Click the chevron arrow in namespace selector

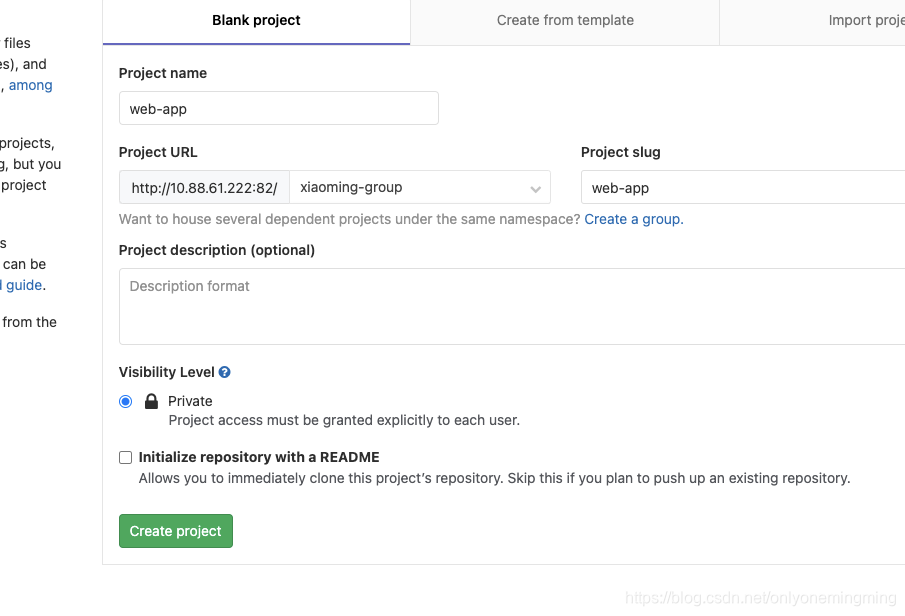[x=536, y=189]
